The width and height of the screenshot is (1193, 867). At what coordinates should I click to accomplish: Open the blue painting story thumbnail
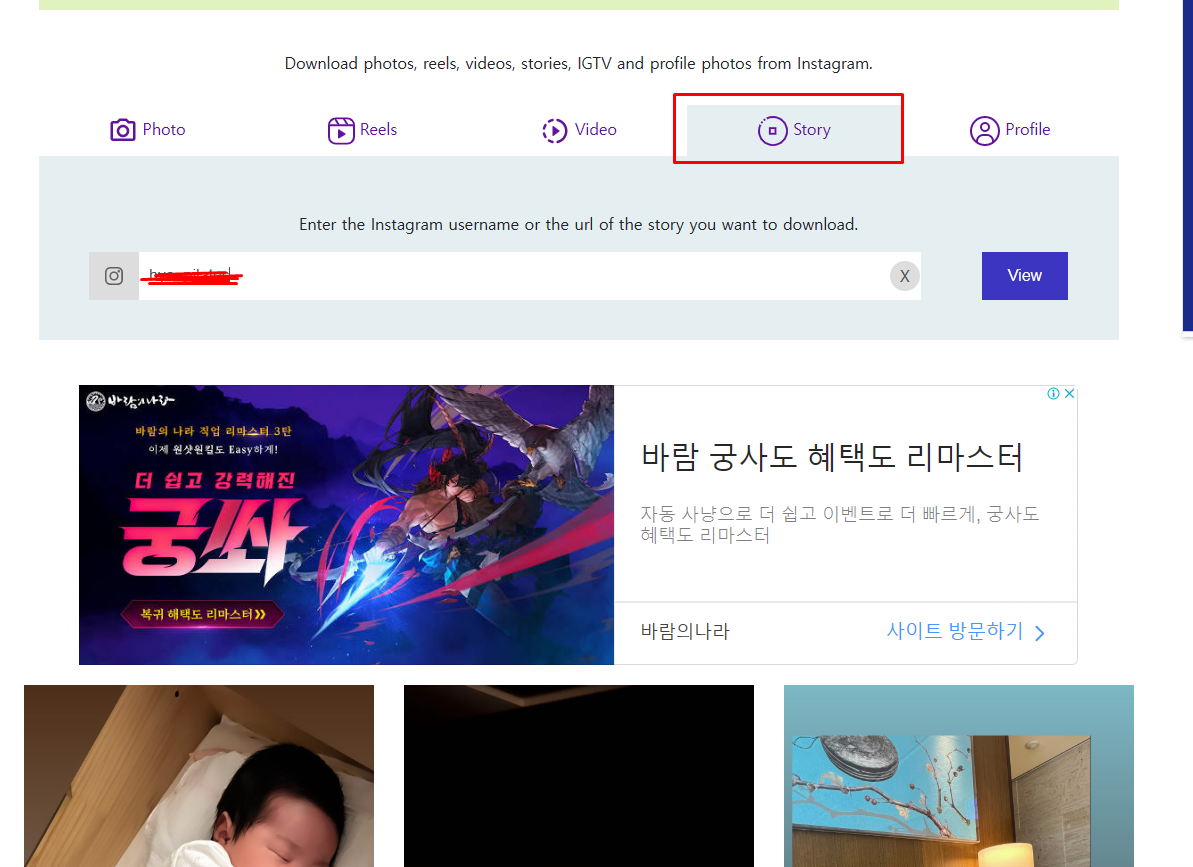point(959,776)
